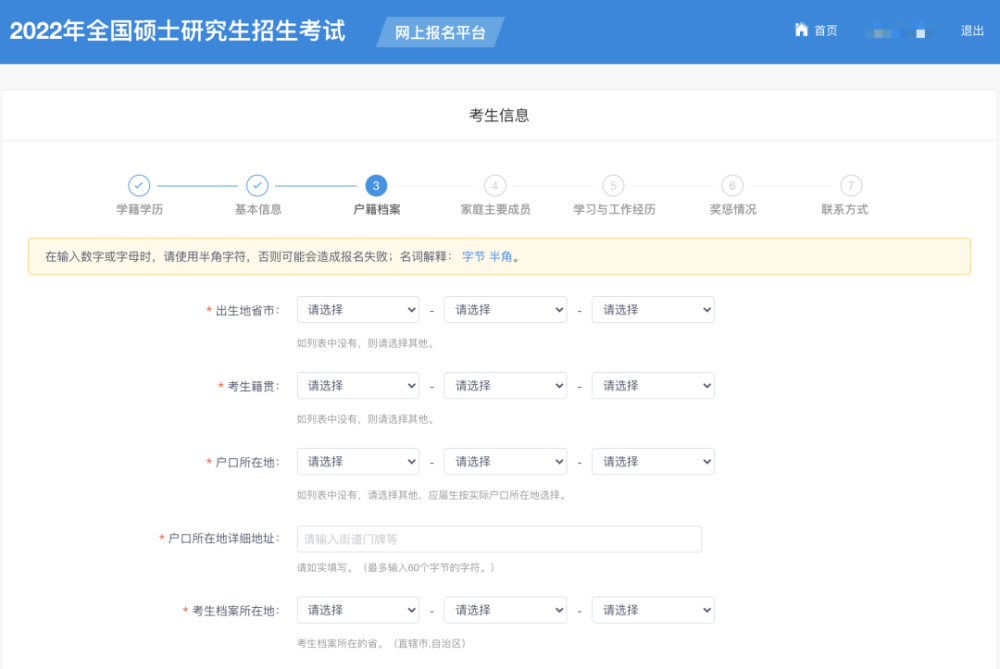1000x669 pixels.
Task: Open the third 考生籍贯 dropdown
Action: [653, 386]
